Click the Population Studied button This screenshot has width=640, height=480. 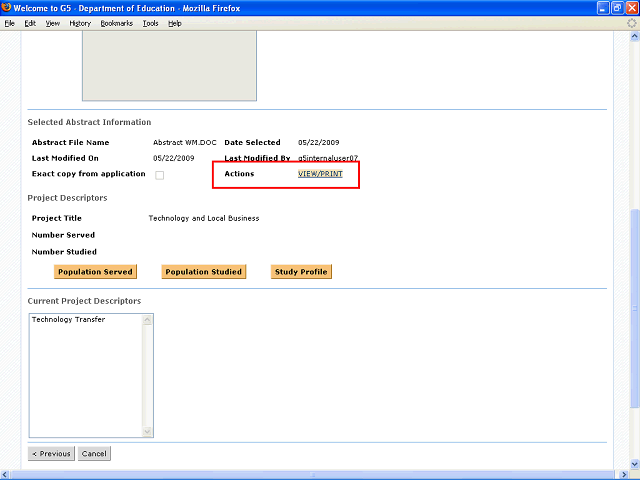[204, 272]
